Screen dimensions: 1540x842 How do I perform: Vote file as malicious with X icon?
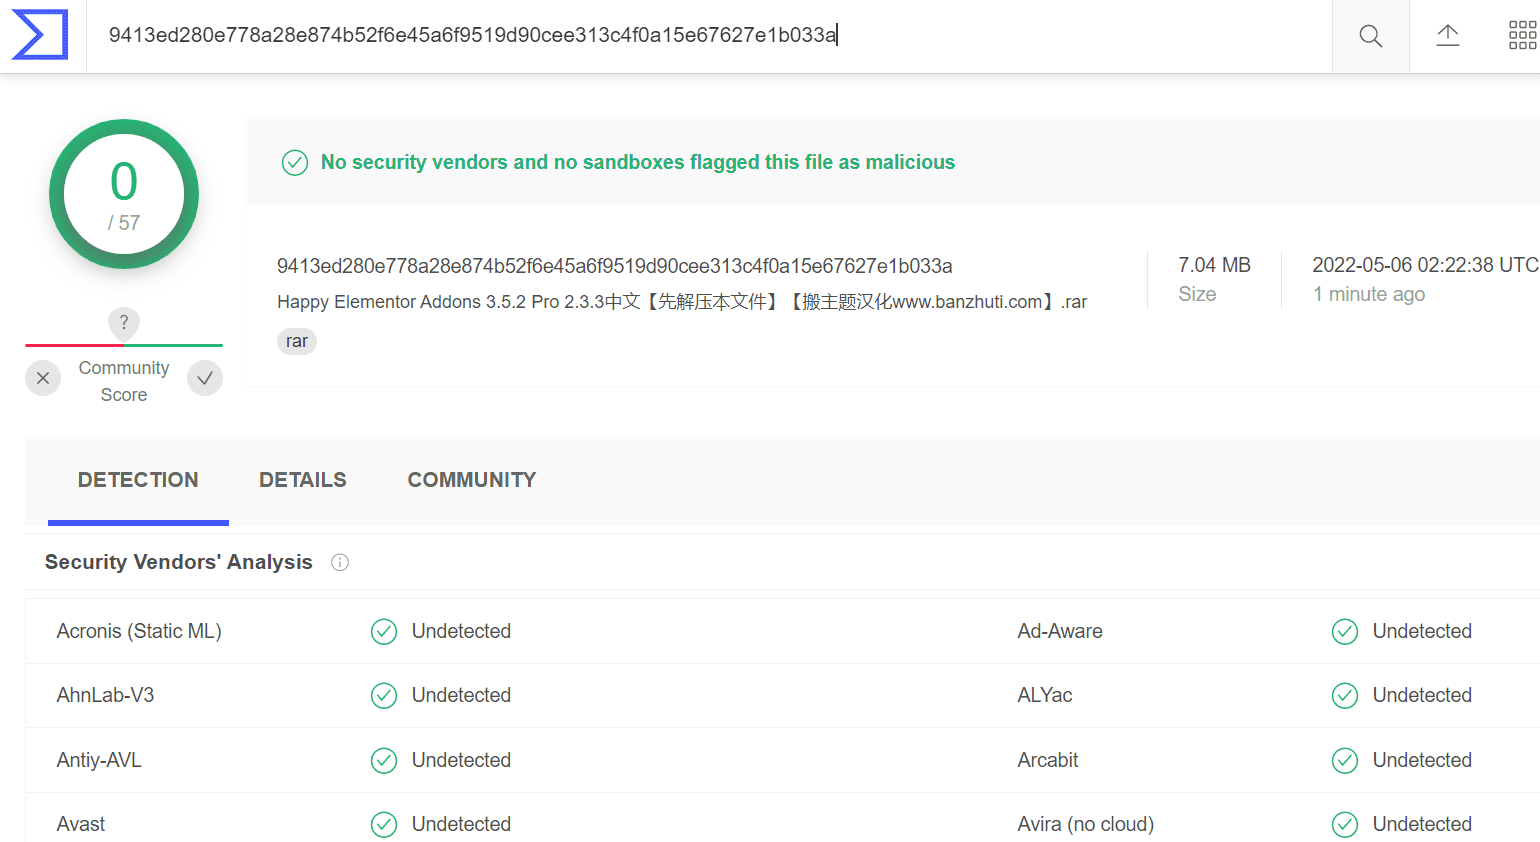(x=43, y=378)
